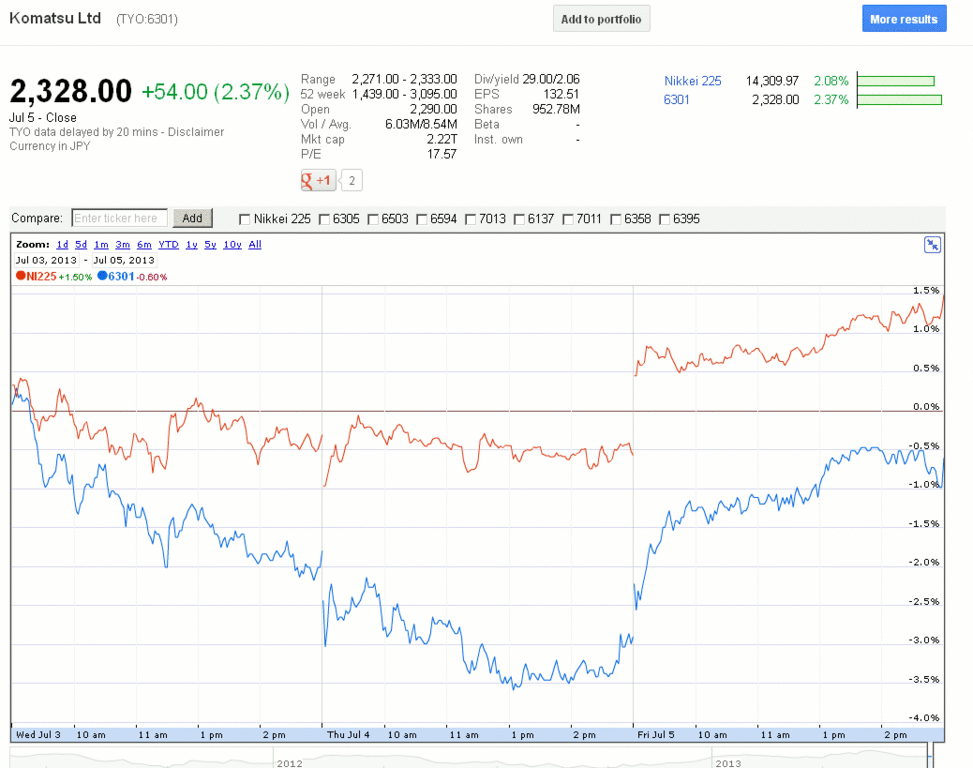The height and width of the screenshot is (768, 973).
Task: Select the 1y zoom range
Action: click(x=192, y=244)
